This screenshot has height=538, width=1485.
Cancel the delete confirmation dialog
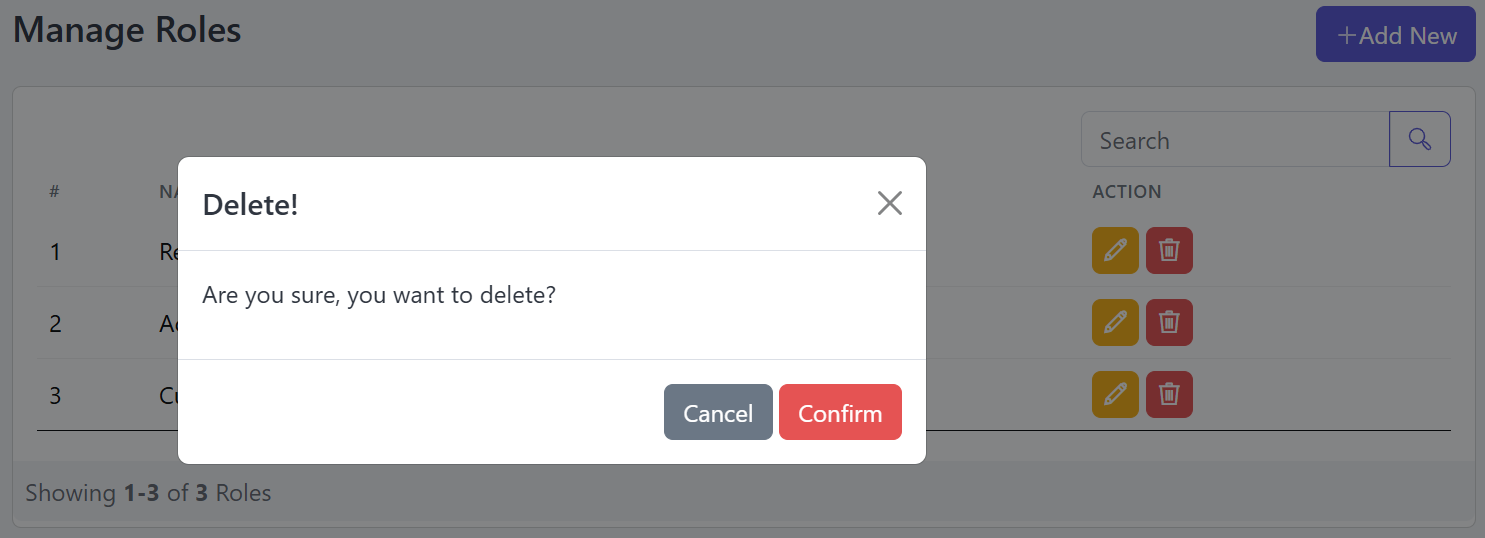point(718,412)
